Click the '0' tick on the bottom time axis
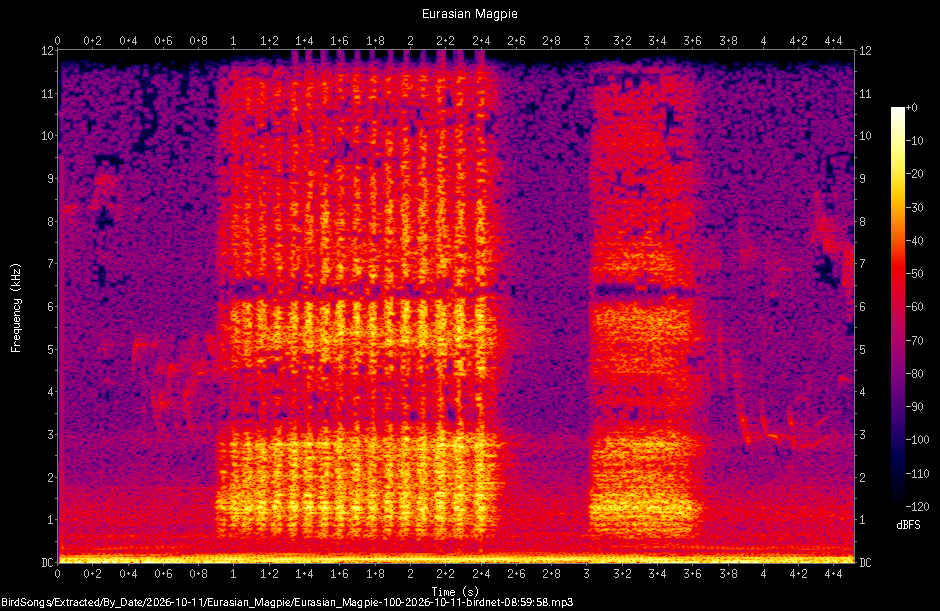Screen dimensions: 940x611 coord(58,574)
